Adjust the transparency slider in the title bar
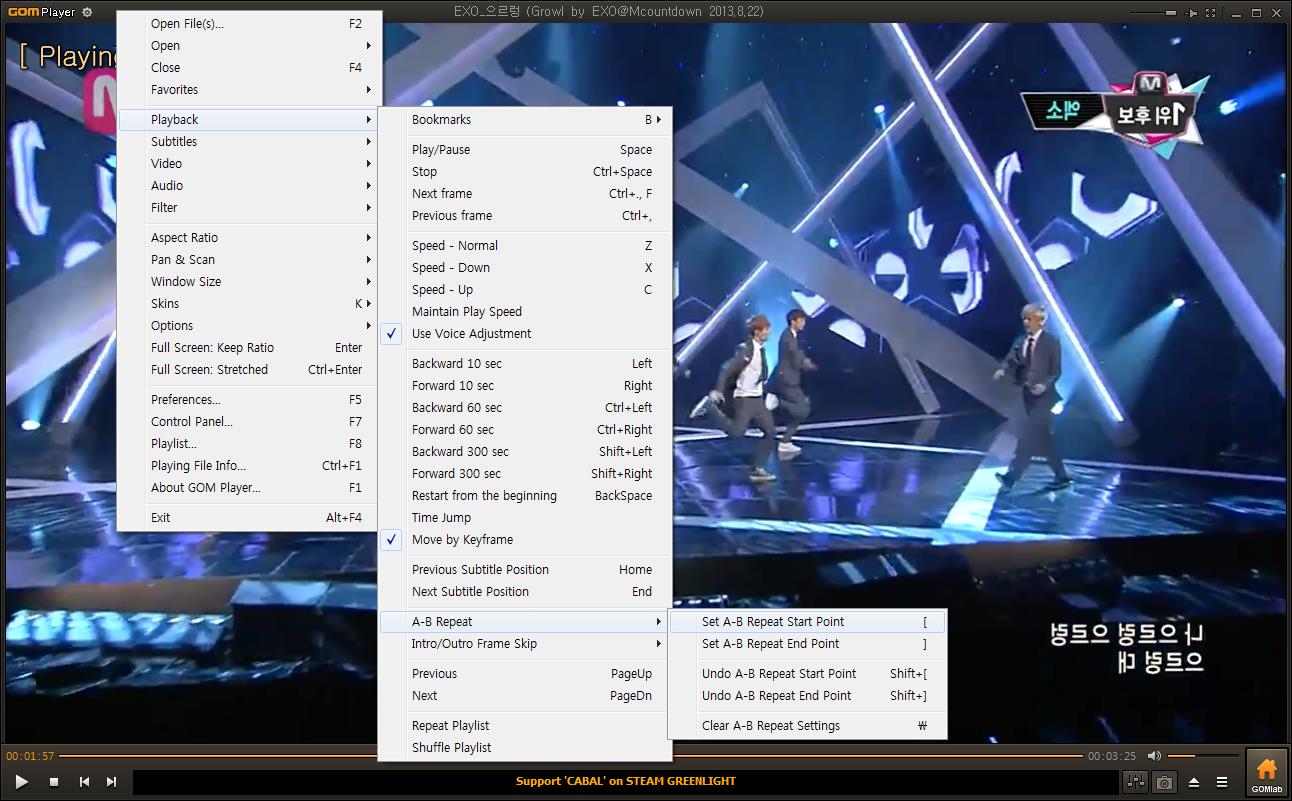1292x801 pixels. click(1154, 12)
